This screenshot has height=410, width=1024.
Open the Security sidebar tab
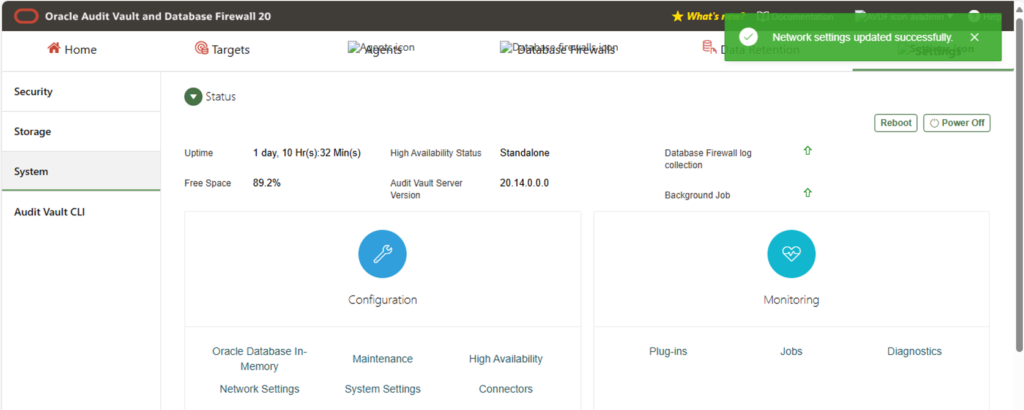point(81,92)
